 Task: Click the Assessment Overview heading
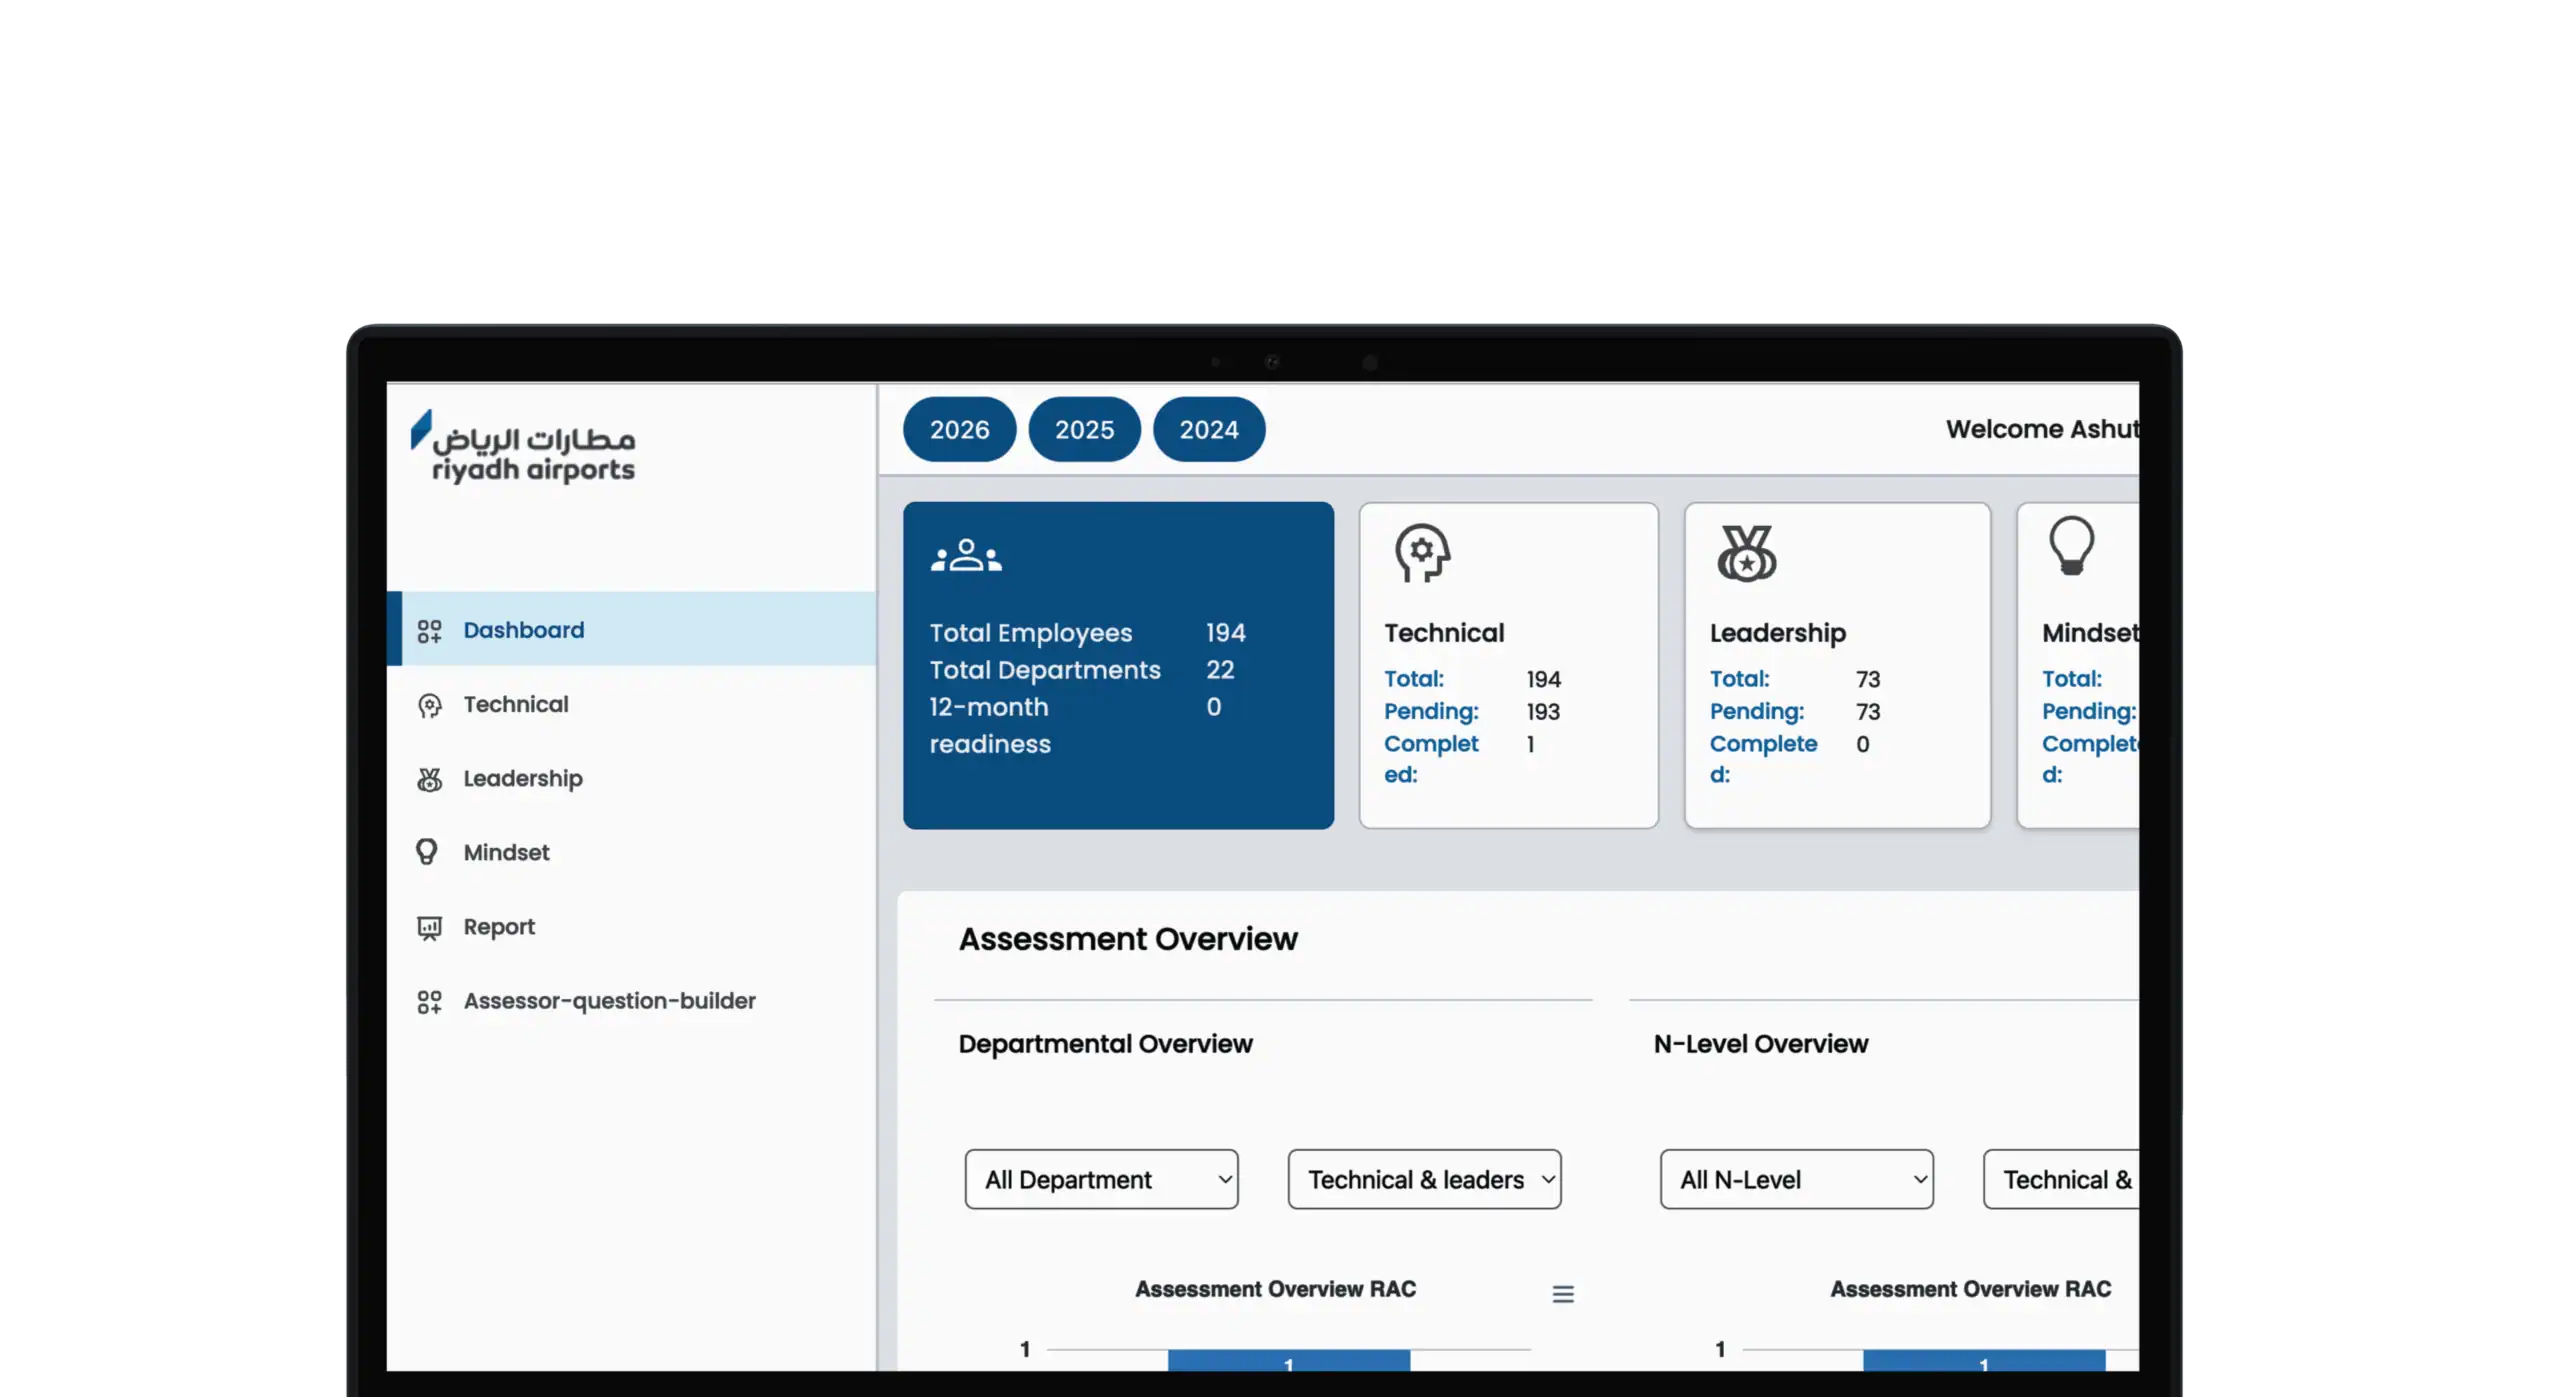click(x=1128, y=939)
